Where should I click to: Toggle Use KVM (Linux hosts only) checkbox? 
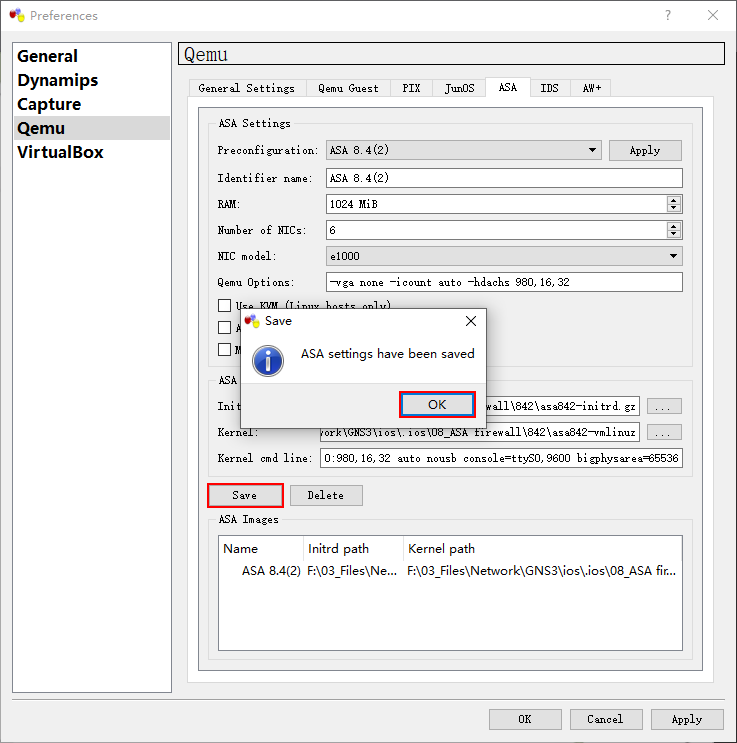(x=225, y=305)
